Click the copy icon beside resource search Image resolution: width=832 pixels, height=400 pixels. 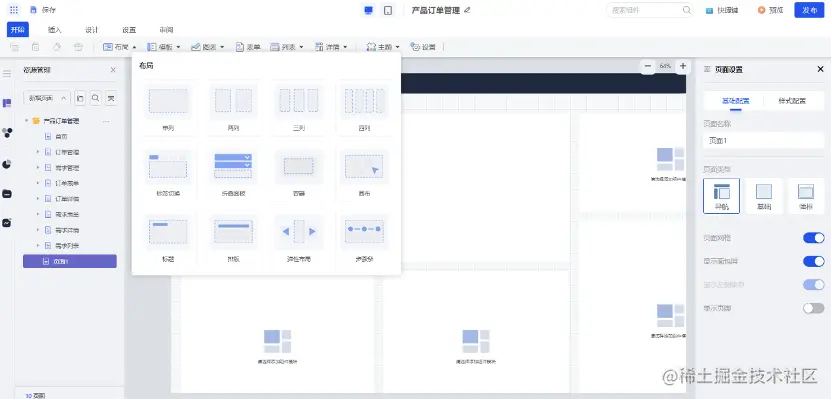tap(80, 98)
